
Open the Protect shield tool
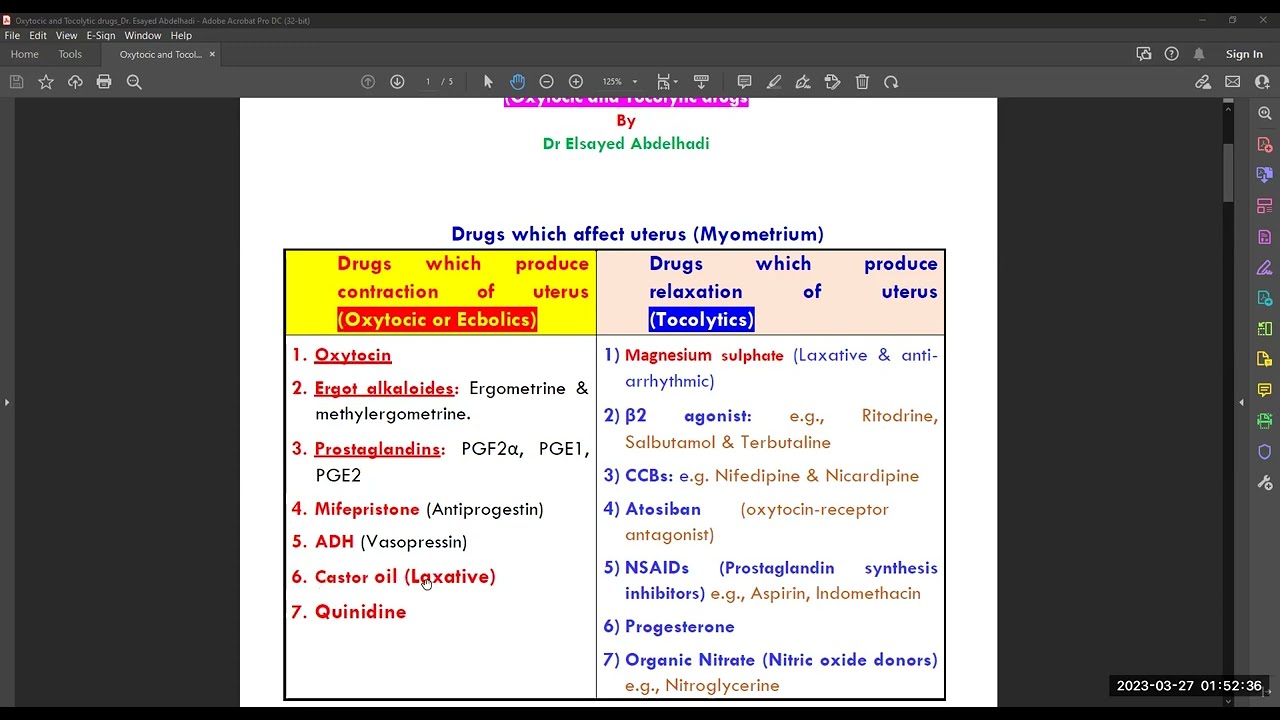(1265, 452)
